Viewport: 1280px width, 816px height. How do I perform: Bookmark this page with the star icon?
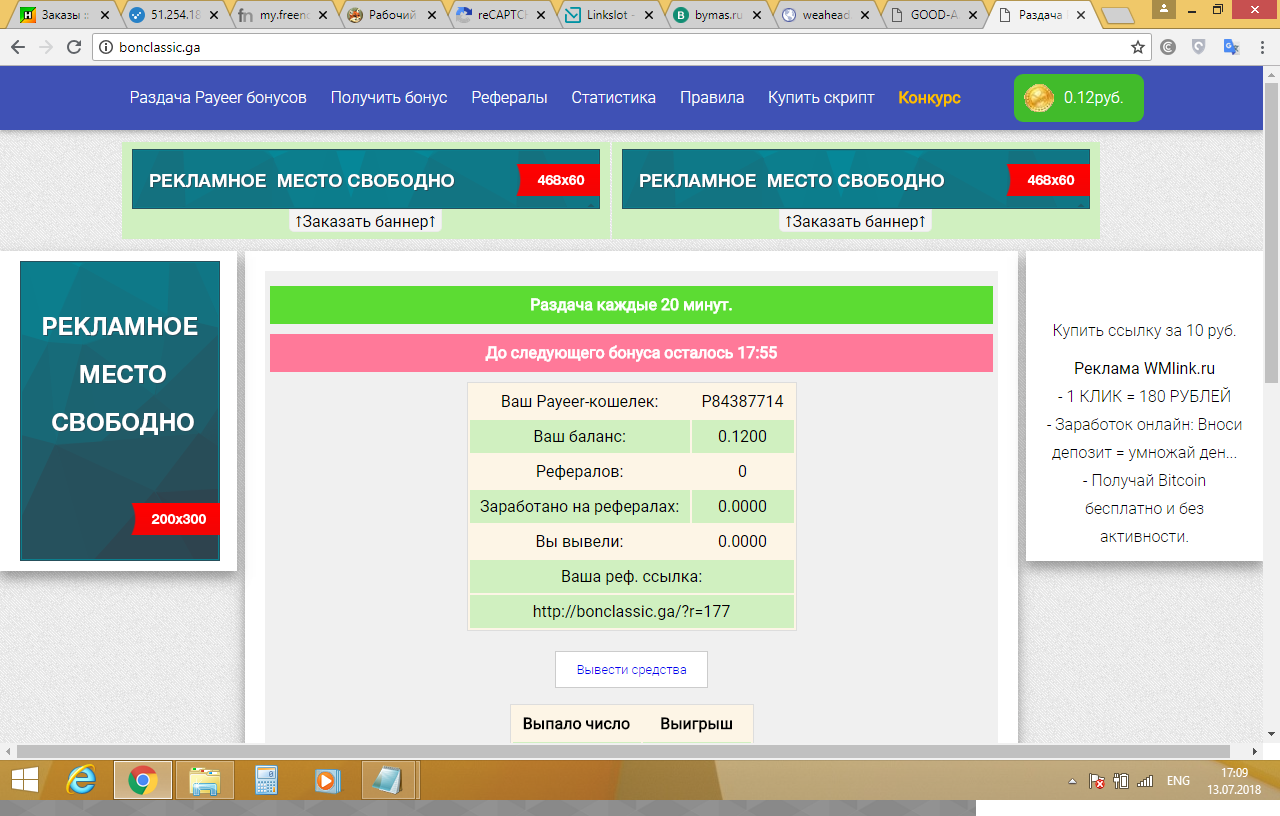[1137, 47]
